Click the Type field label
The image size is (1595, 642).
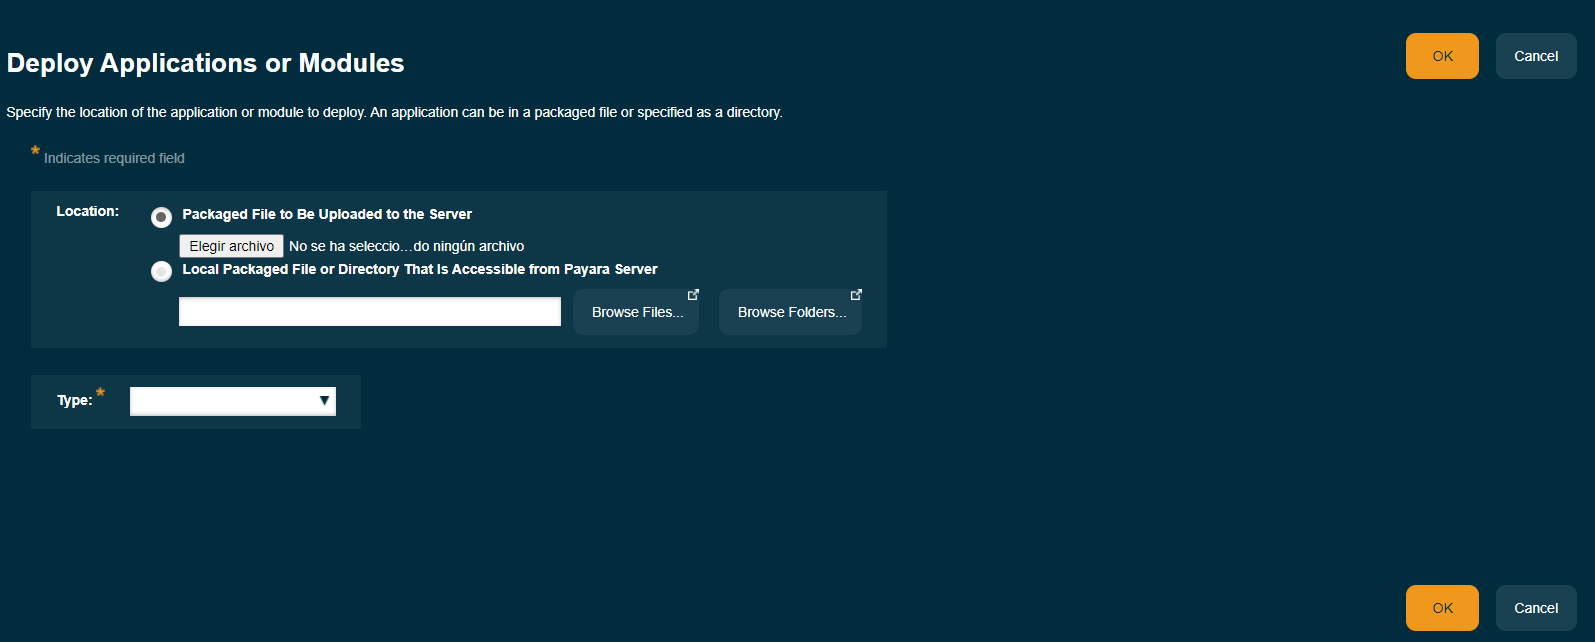pos(74,400)
